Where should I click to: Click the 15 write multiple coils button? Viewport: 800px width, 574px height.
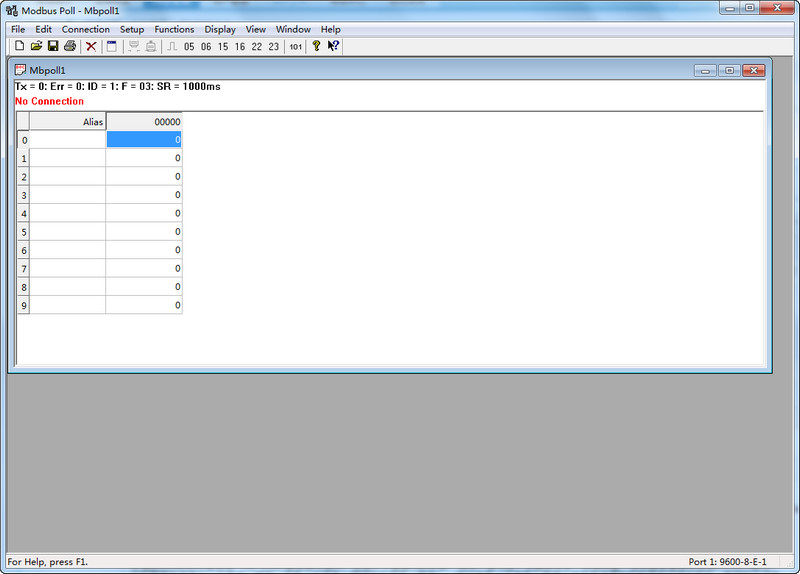point(223,46)
